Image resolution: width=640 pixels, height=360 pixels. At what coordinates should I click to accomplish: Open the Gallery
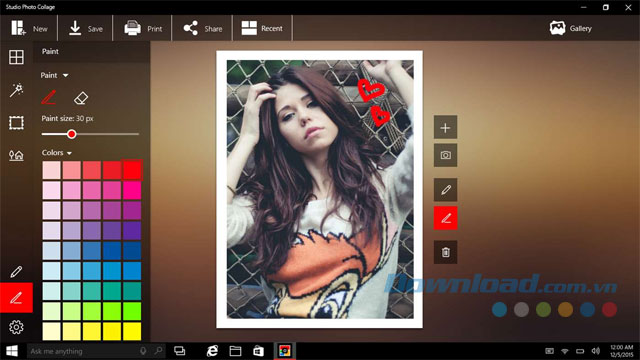(x=571, y=28)
